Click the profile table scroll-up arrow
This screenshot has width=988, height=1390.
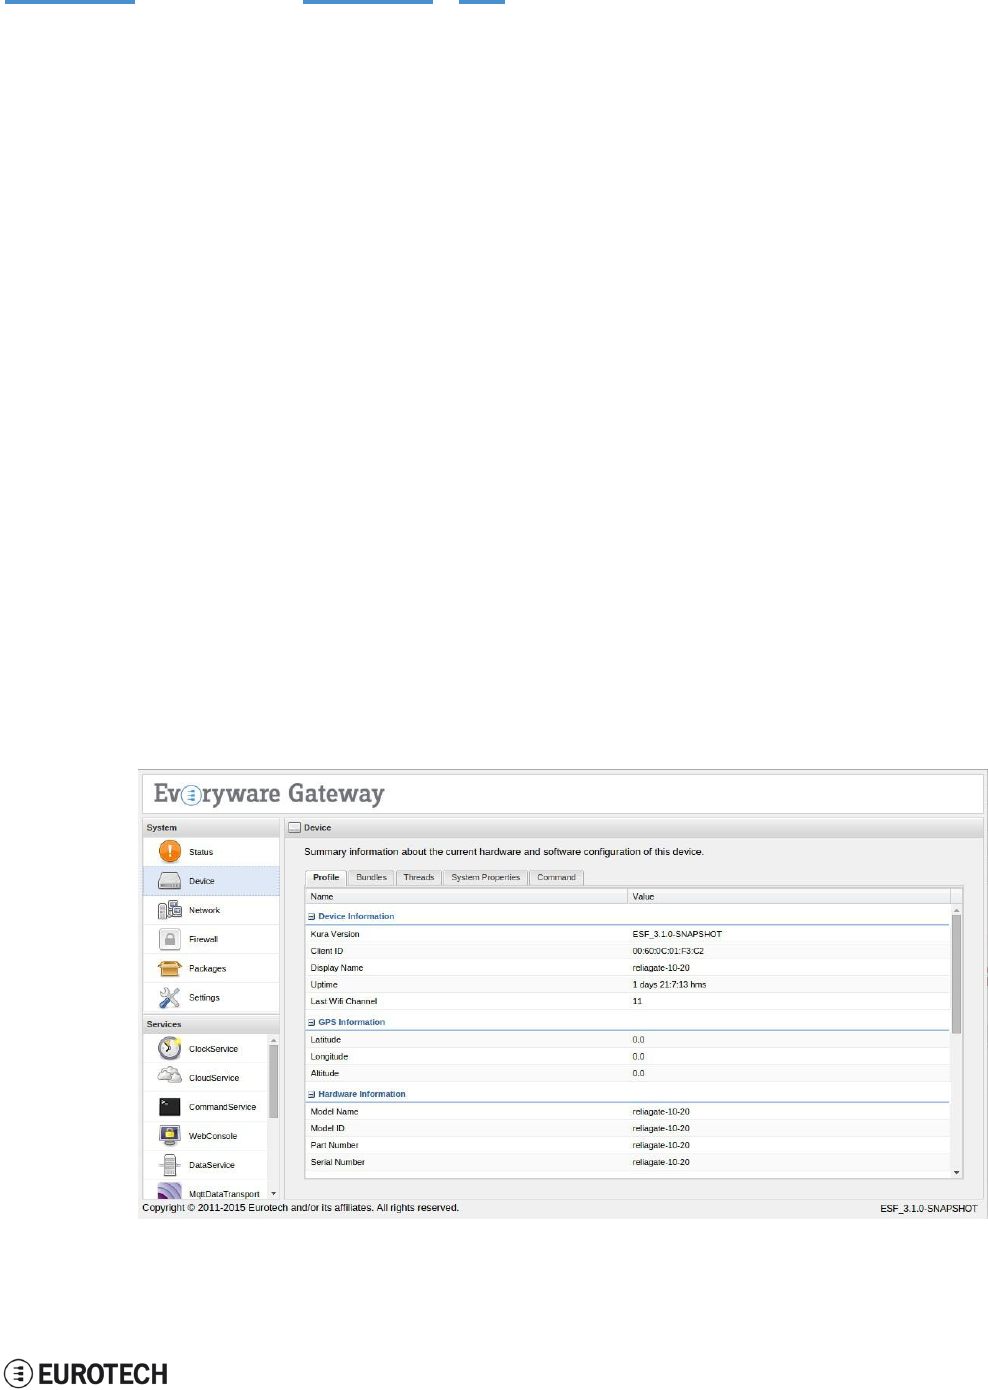click(x=957, y=910)
